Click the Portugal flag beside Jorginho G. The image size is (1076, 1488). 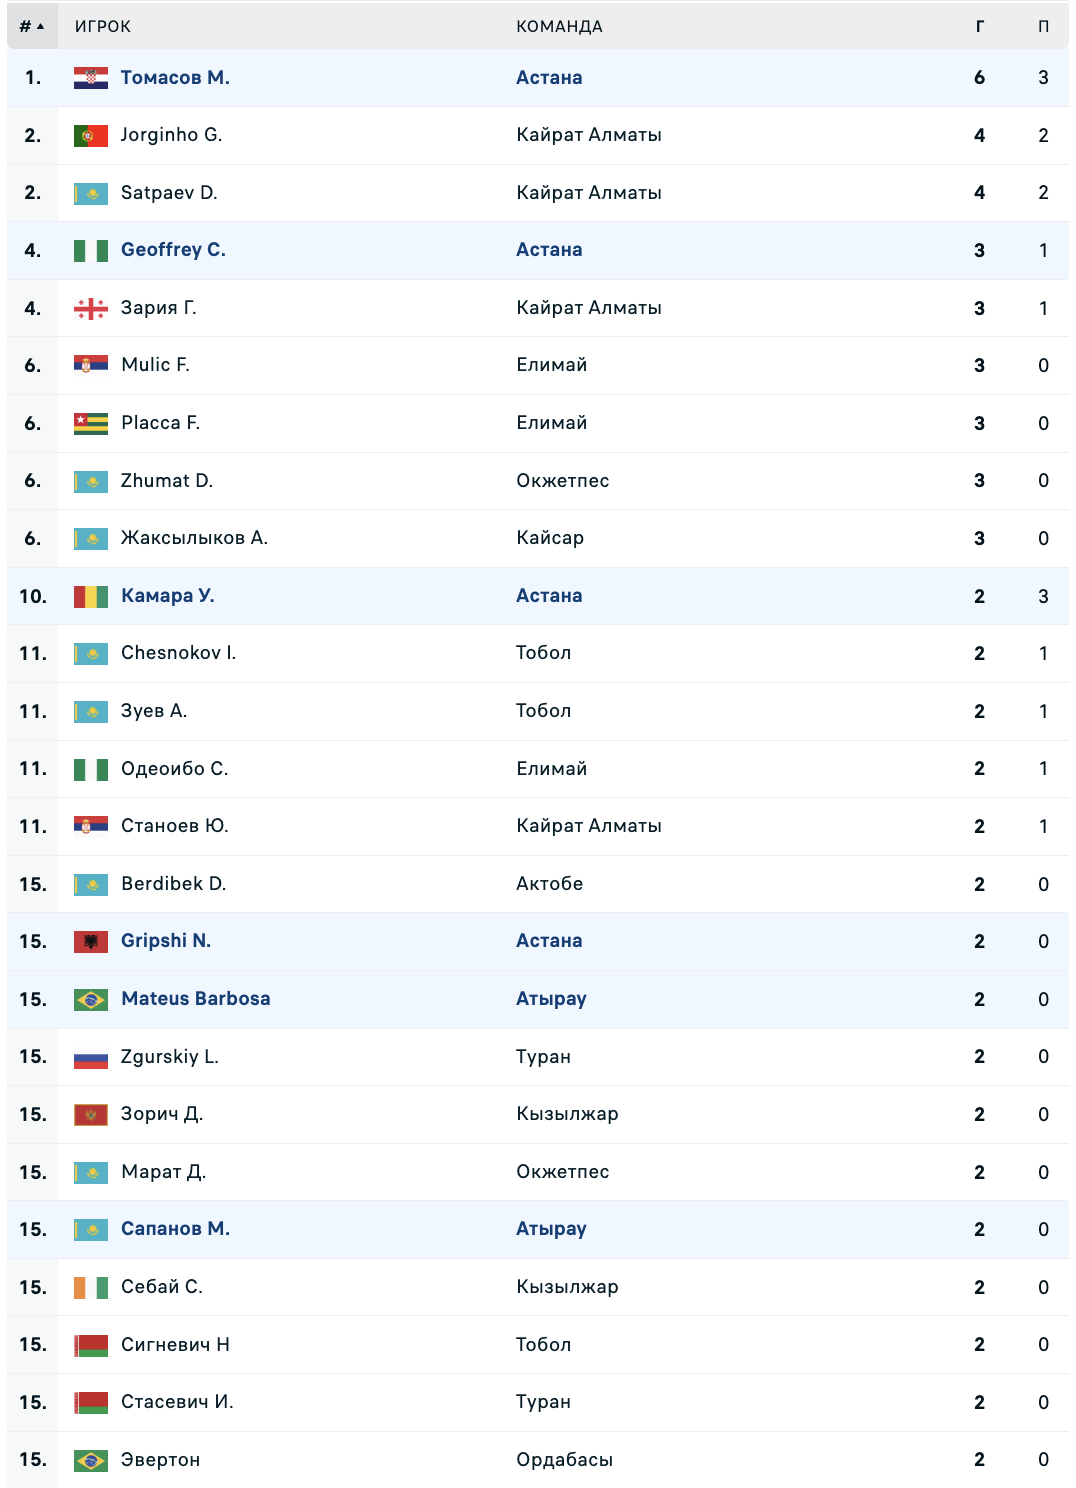[x=91, y=135]
